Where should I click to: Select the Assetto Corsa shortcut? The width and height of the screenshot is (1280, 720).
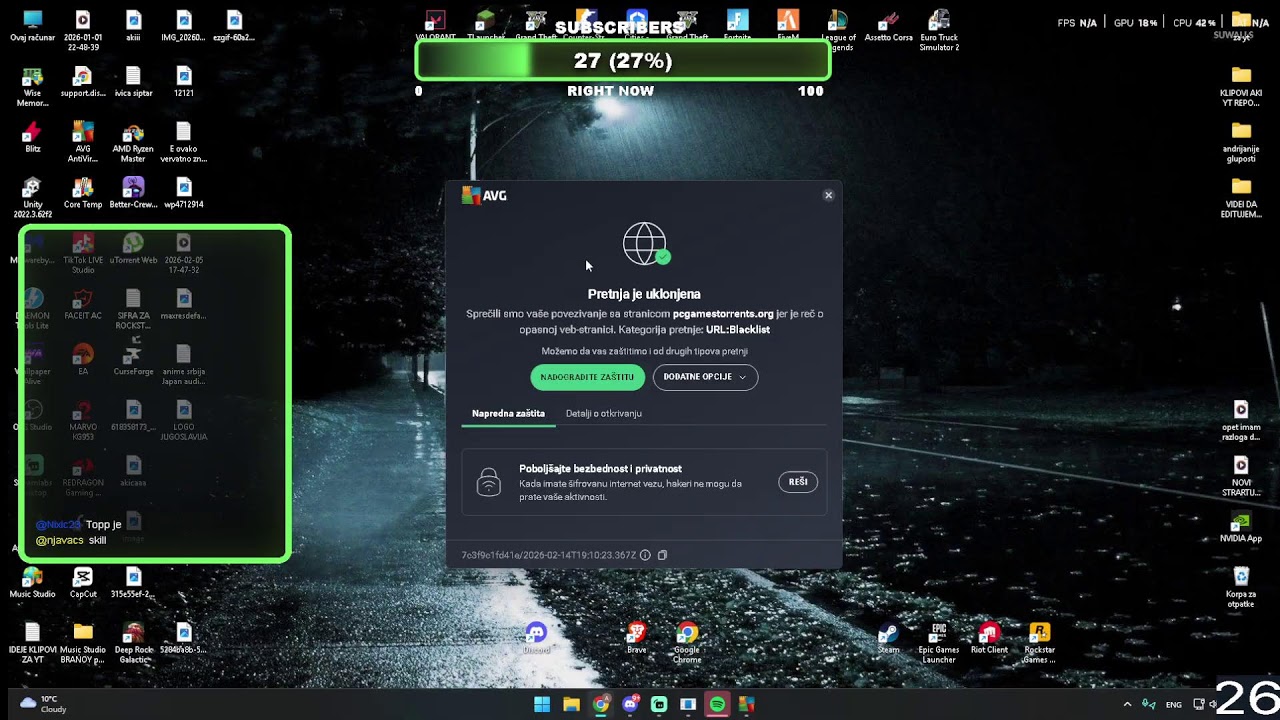point(888,26)
